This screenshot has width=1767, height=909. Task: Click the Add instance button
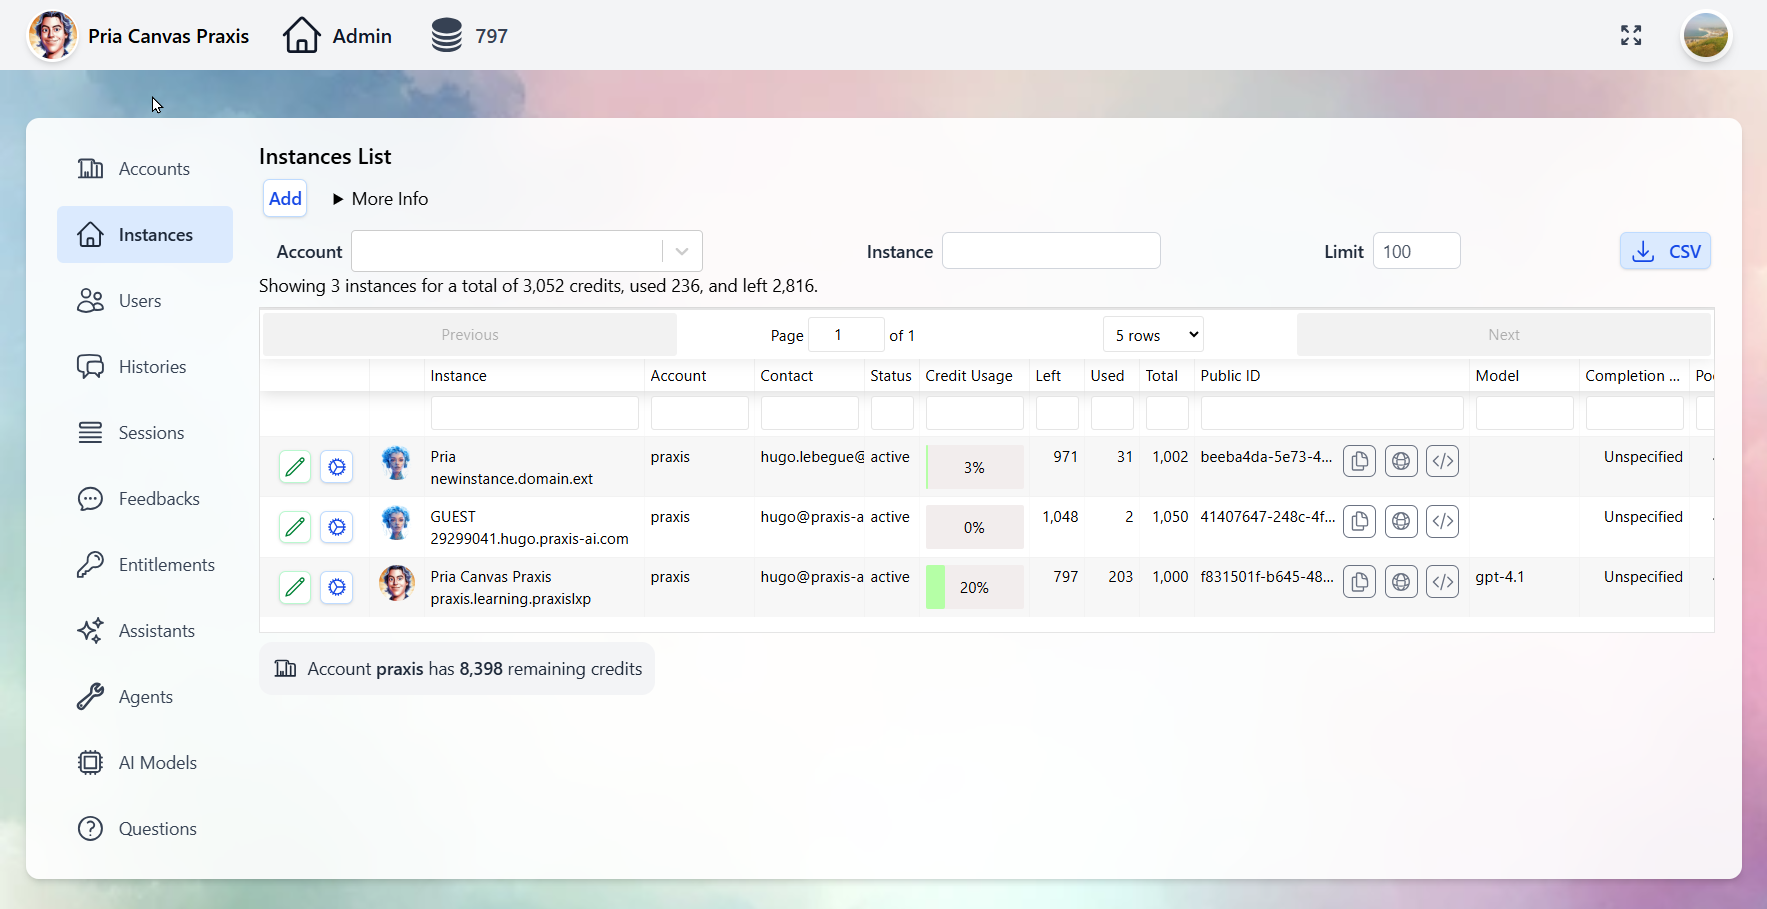pos(285,198)
